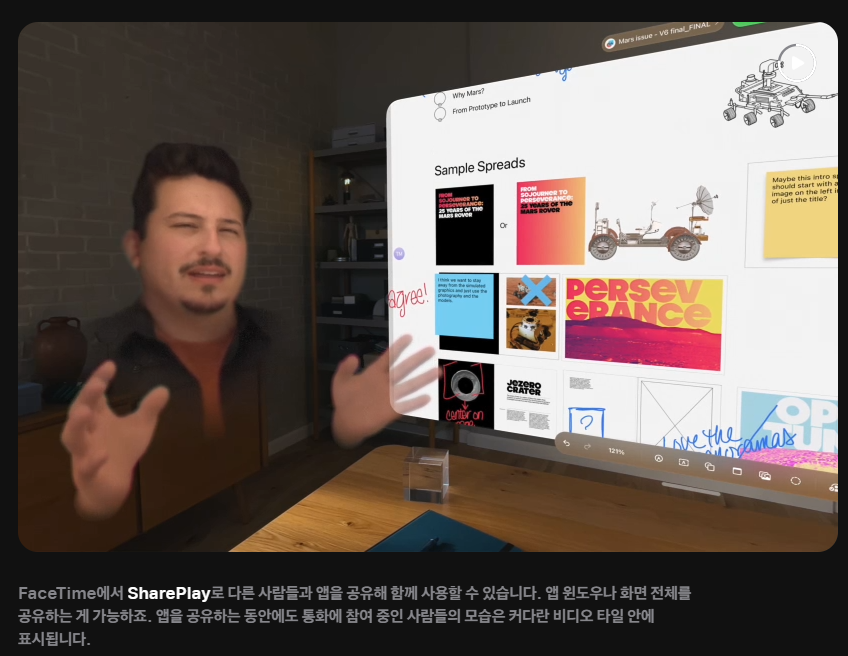
Task: Select the shapes tool icon
Action: (710, 467)
